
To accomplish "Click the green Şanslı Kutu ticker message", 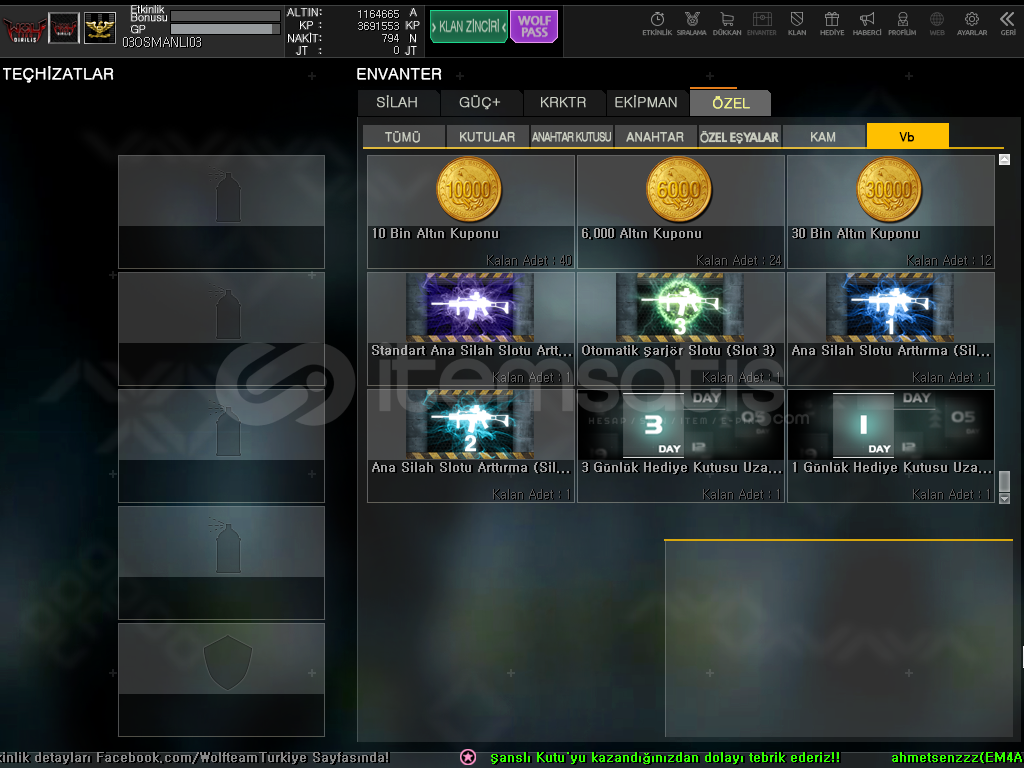I will coord(665,758).
